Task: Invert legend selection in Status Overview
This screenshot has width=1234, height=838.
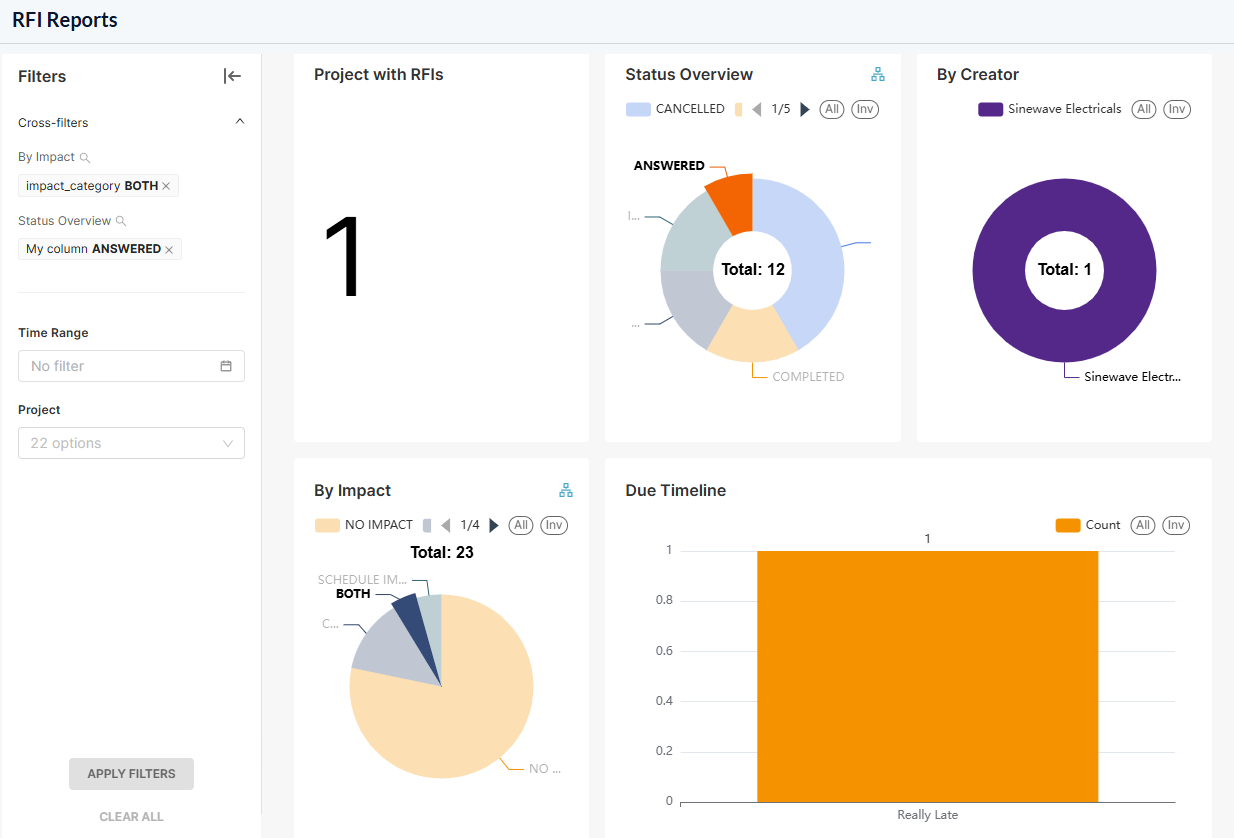Action: click(865, 109)
